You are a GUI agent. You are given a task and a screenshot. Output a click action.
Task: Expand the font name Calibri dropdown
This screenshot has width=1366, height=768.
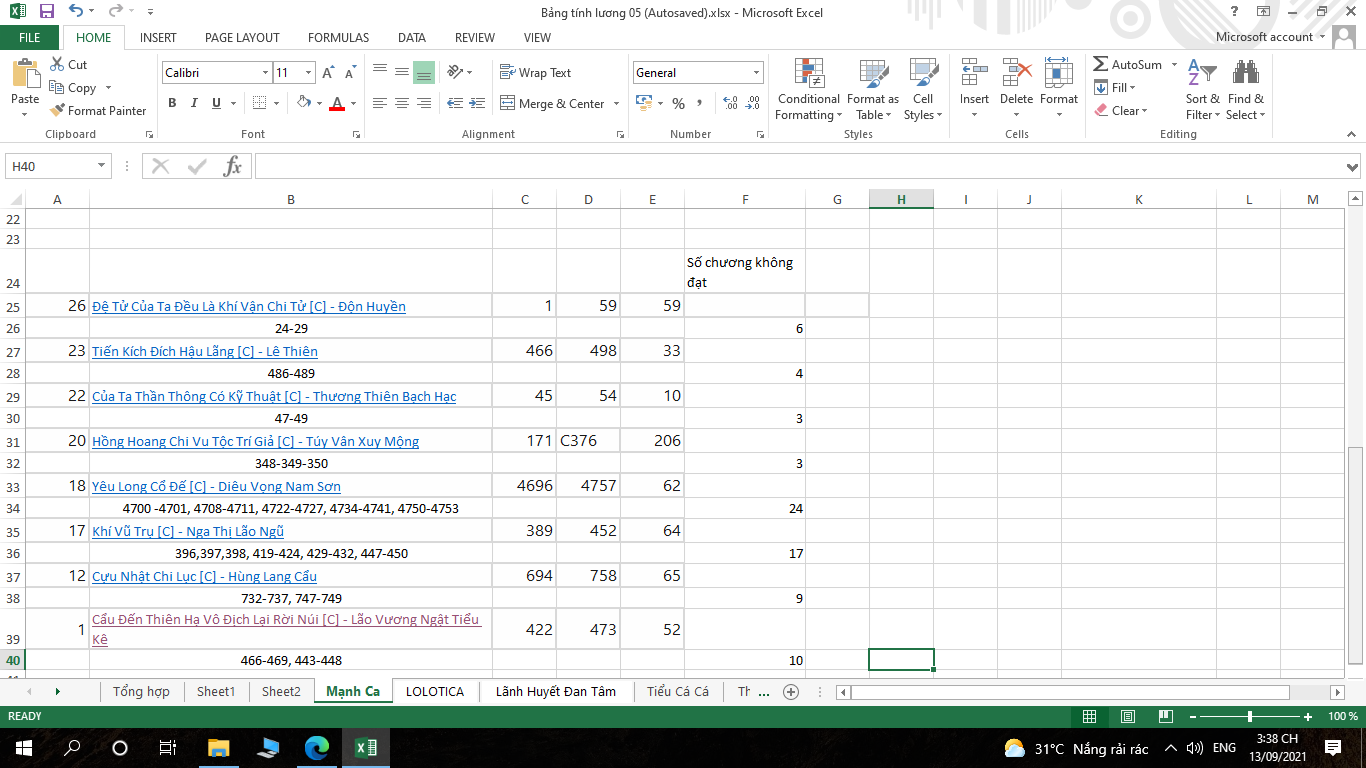tap(265, 73)
